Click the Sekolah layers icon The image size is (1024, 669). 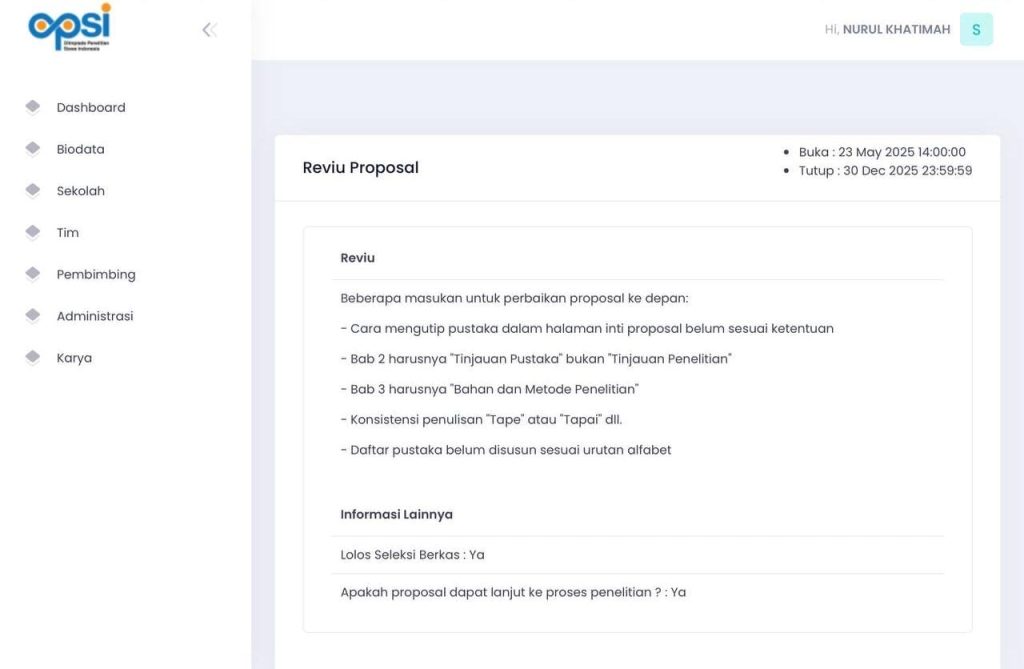33,190
